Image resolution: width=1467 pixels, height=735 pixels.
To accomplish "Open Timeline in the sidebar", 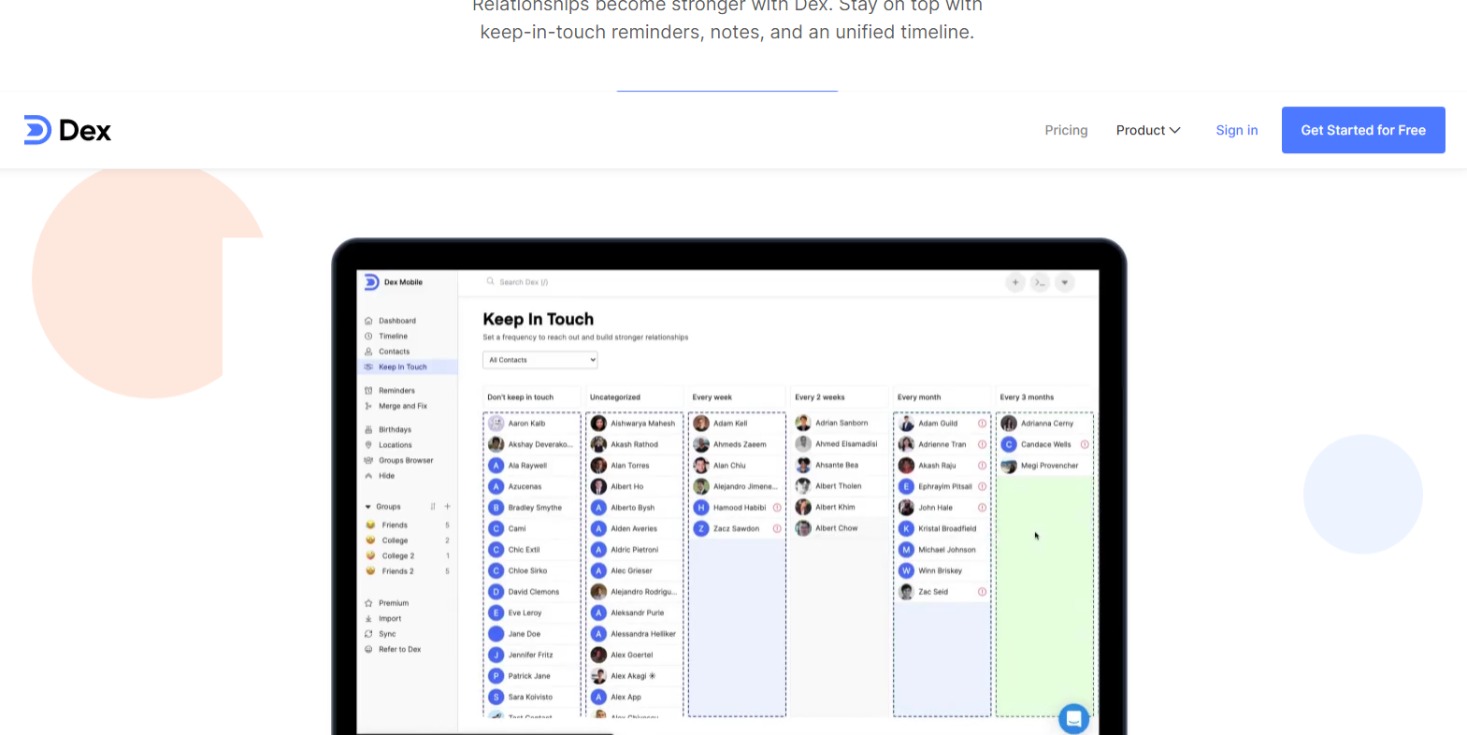I will [x=393, y=336].
